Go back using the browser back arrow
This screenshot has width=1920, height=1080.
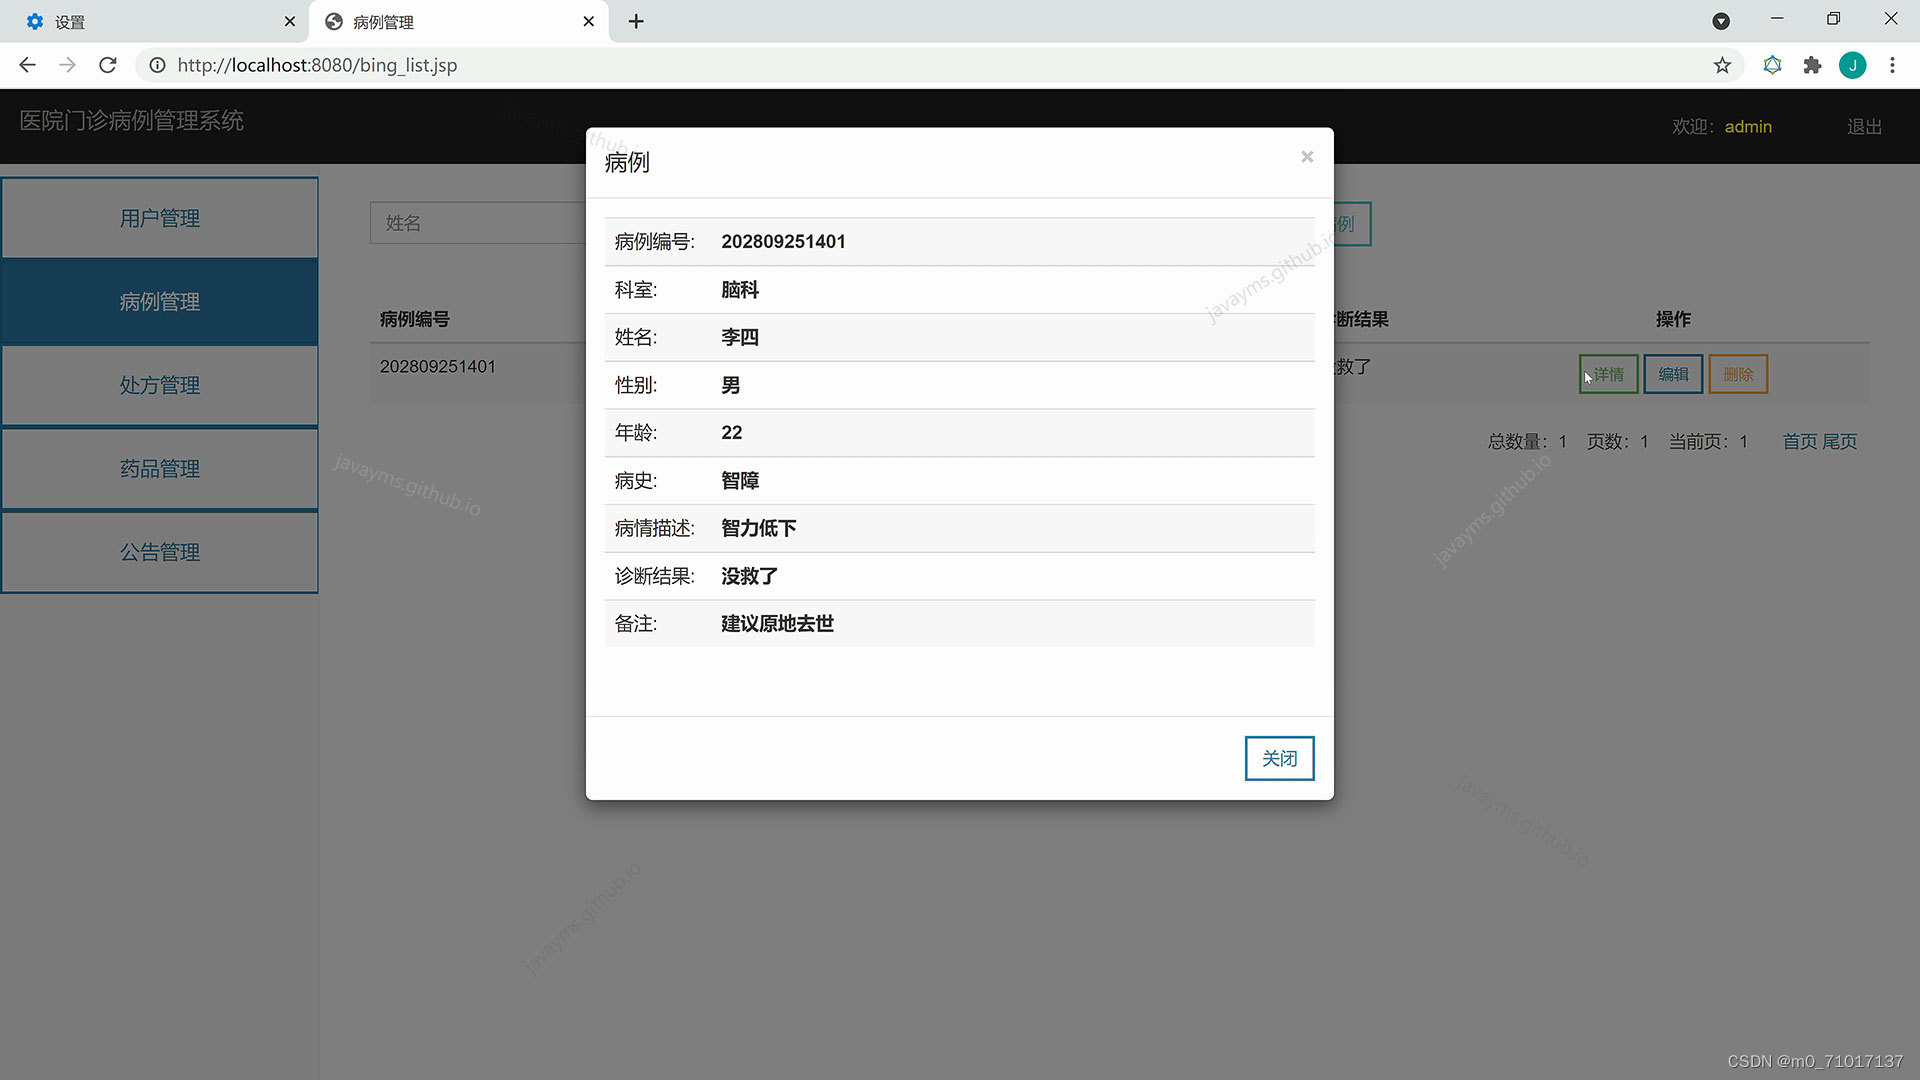click(x=27, y=65)
